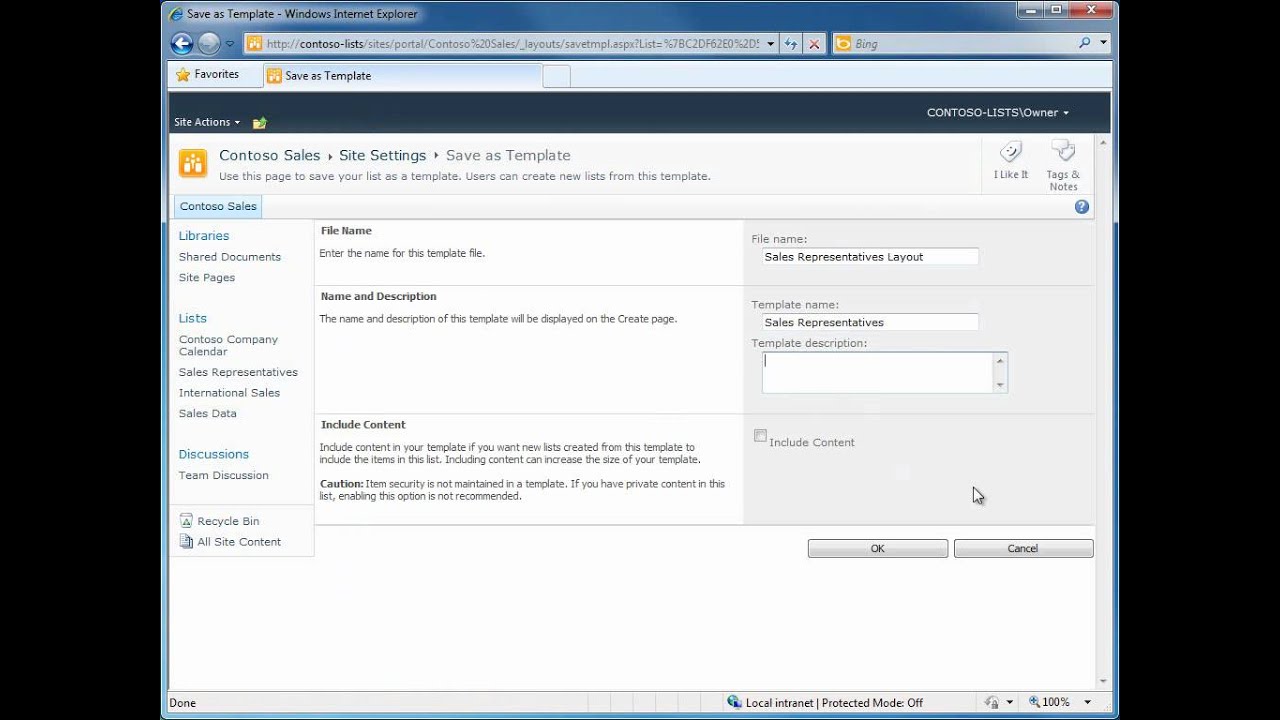Open the Libraries heading link
Image resolution: width=1280 pixels, height=720 pixels.
[x=204, y=236]
